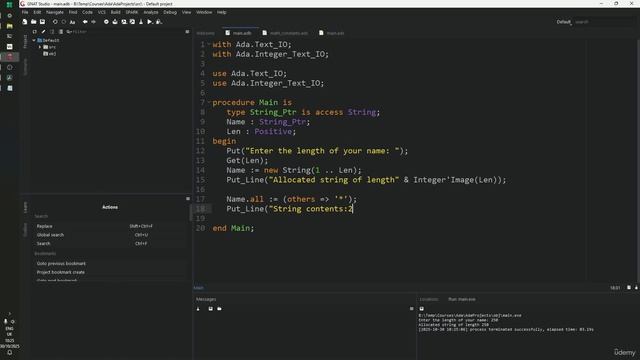This screenshot has height=360, width=640.
Task: Click the Main subprogram label in editor status bar
Action: [x=199, y=288]
